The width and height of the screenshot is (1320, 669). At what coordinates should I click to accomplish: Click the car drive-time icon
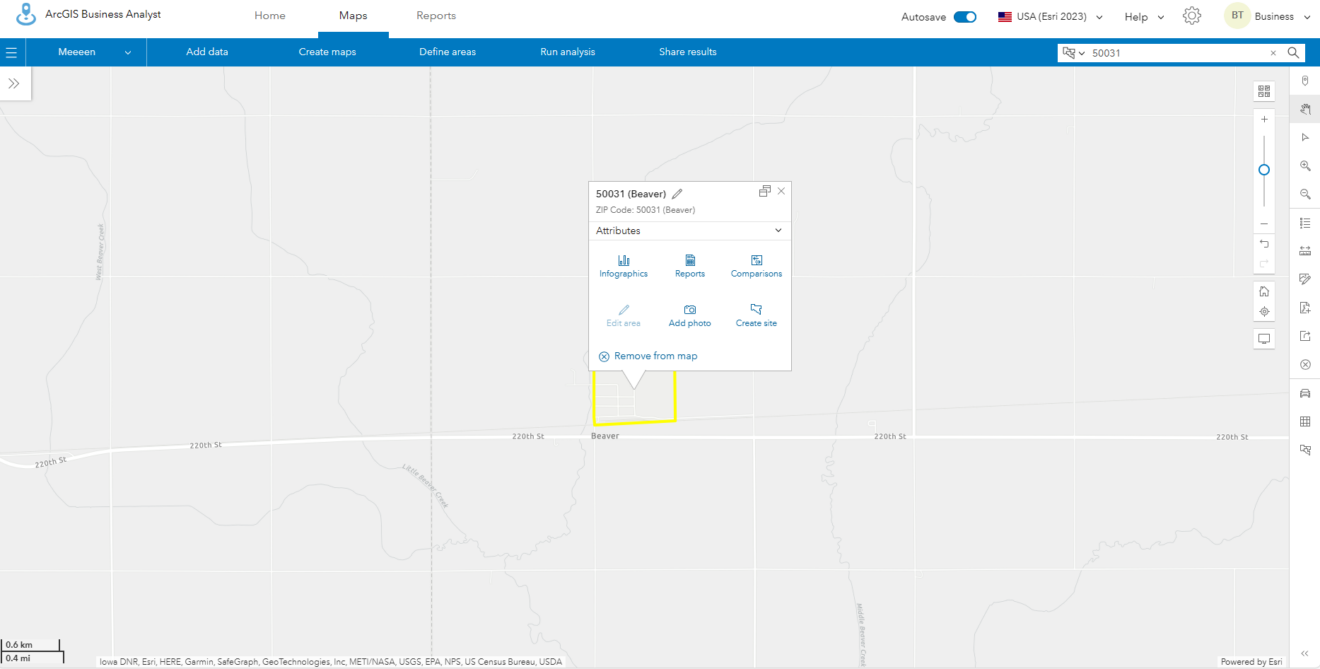[1305, 393]
